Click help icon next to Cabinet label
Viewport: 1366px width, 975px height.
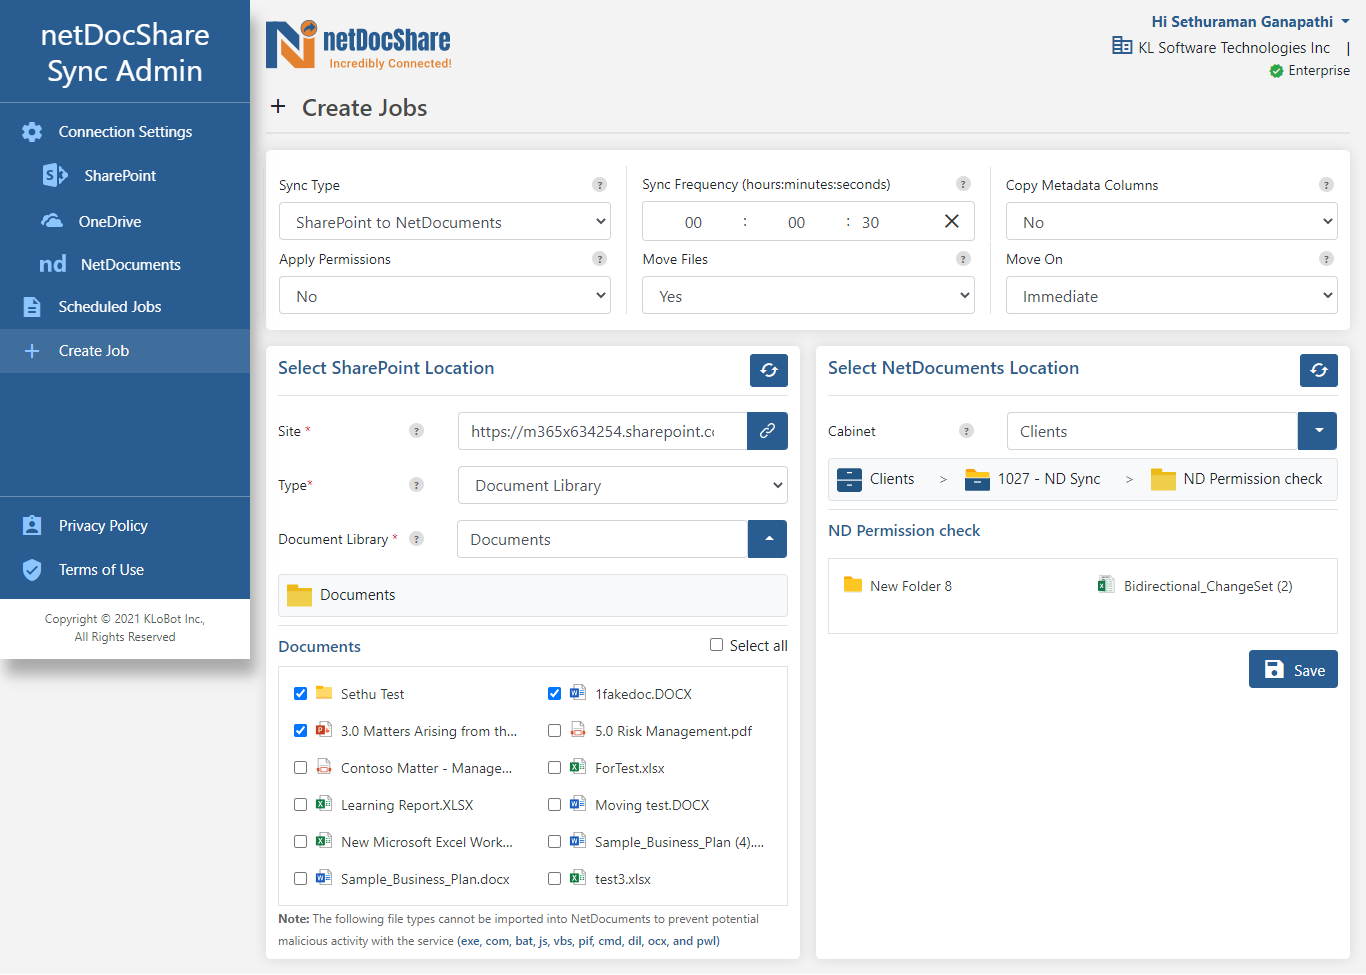click(966, 431)
